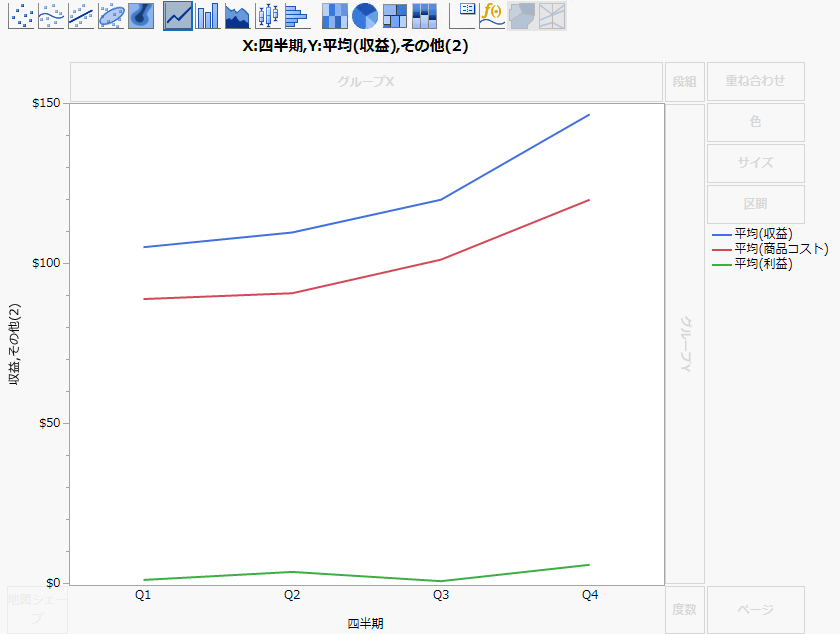Viewport: 840px width, 634px height.
Task: Click the Q1 X-axis label
Action: point(143,595)
